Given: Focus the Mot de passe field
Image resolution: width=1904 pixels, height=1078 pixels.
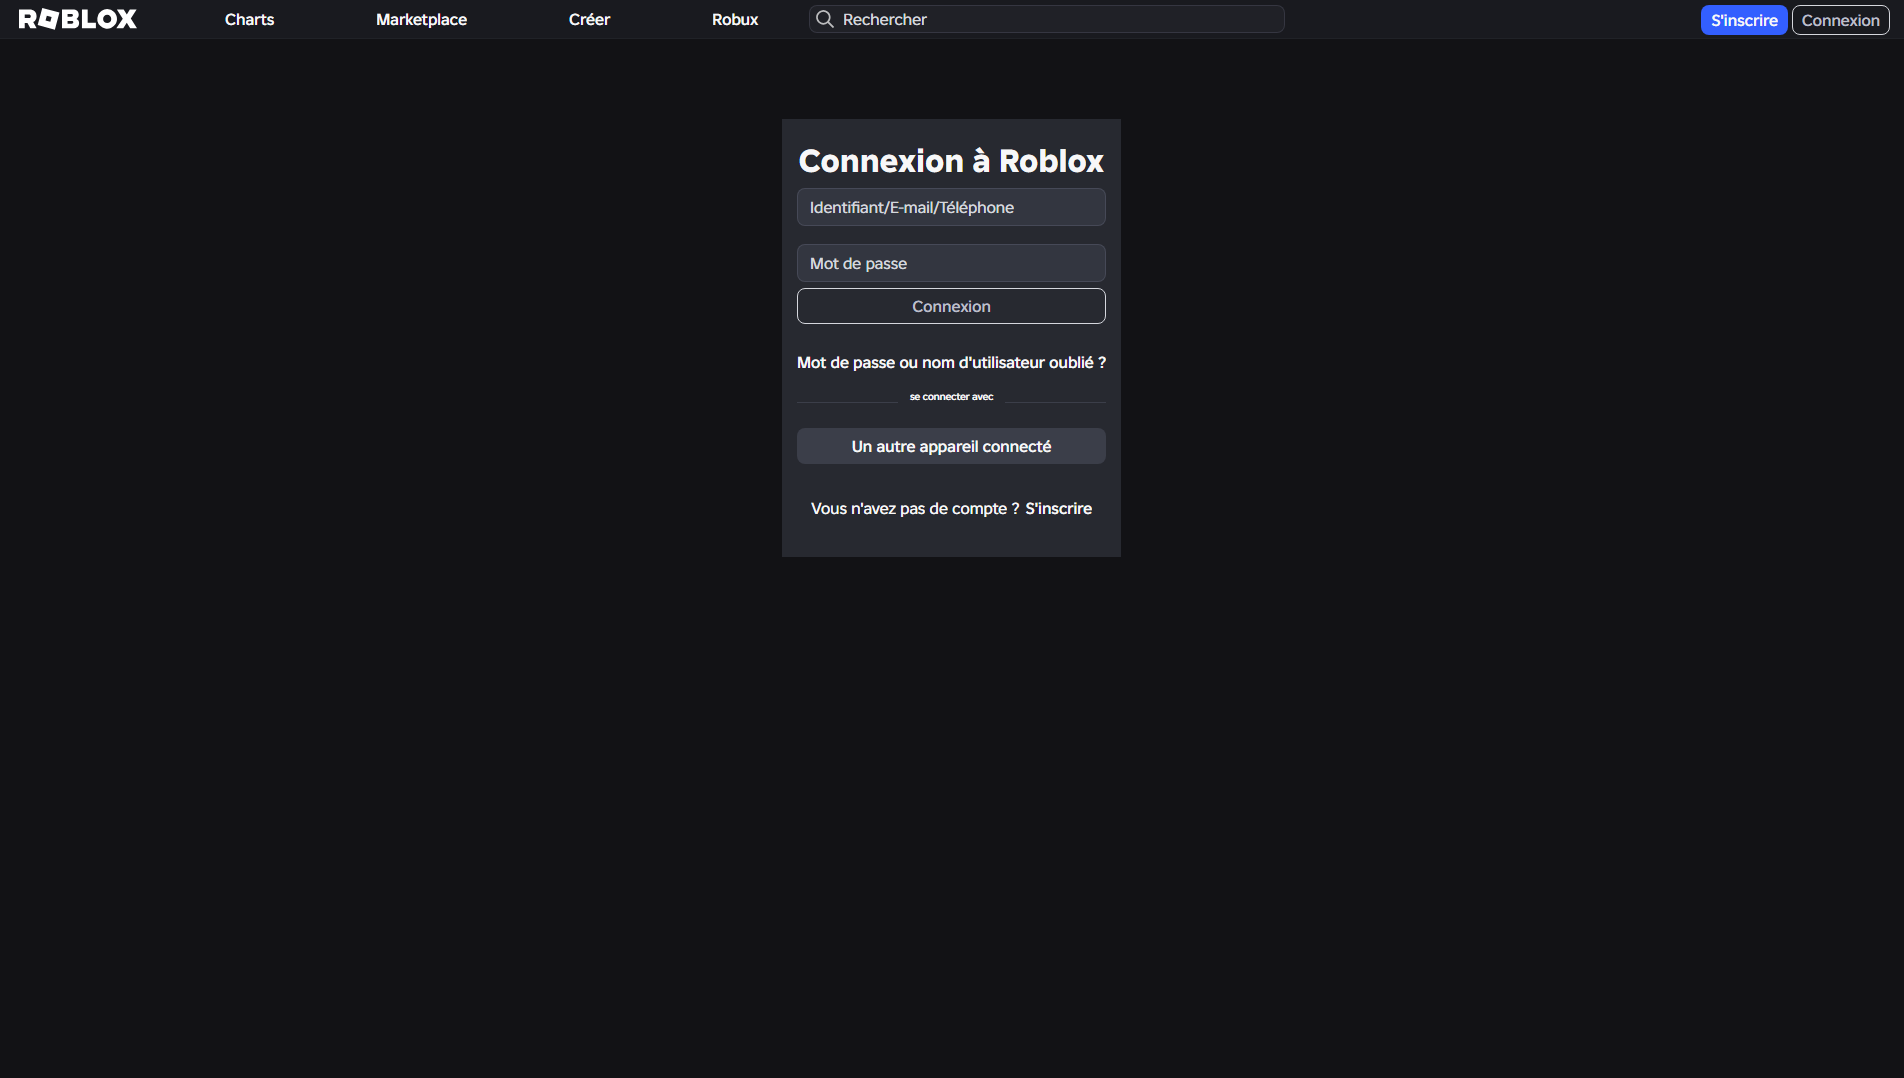Looking at the screenshot, I should (951, 263).
